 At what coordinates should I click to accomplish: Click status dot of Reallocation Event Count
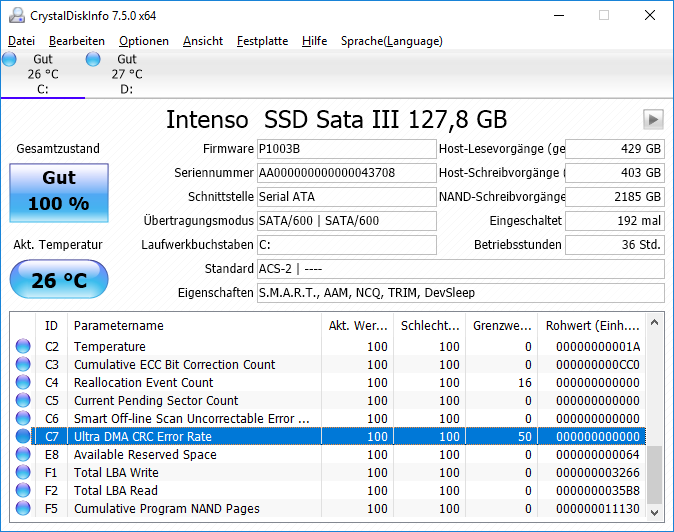[23, 382]
